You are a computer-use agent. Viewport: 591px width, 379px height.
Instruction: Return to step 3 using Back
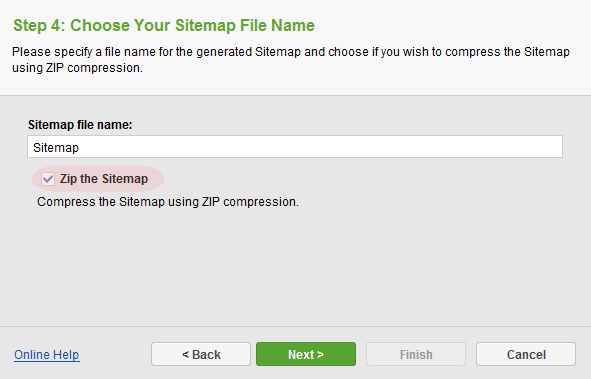(201, 354)
